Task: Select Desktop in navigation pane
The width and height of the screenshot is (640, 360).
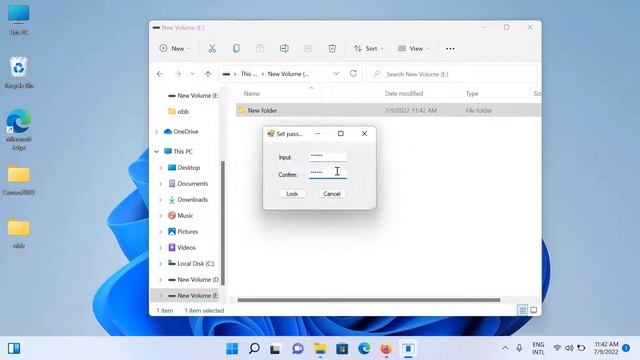Action: coord(184,168)
